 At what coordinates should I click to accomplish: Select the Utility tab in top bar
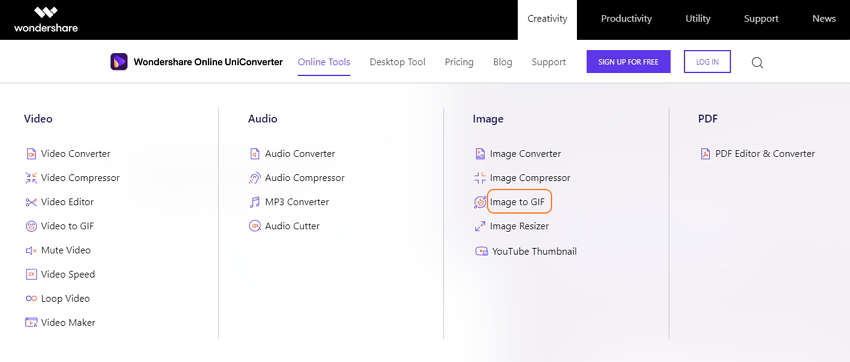point(698,19)
